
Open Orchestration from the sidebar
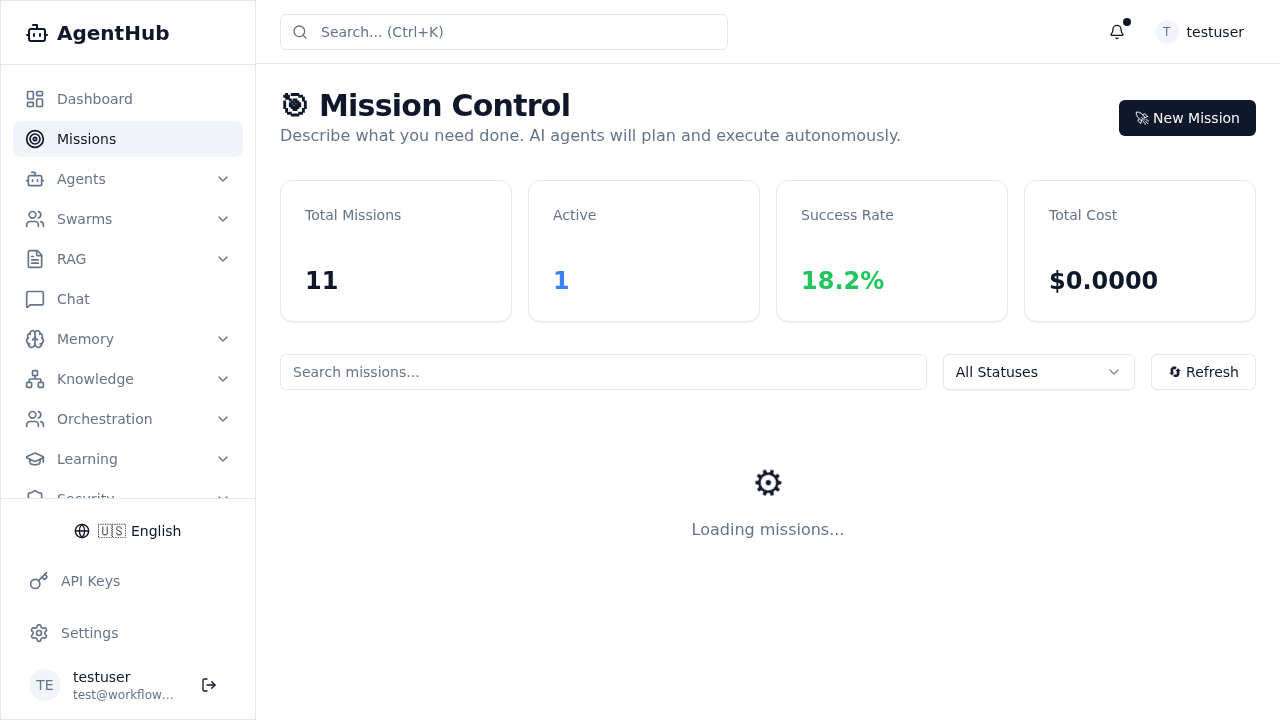(x=104, y=419)
